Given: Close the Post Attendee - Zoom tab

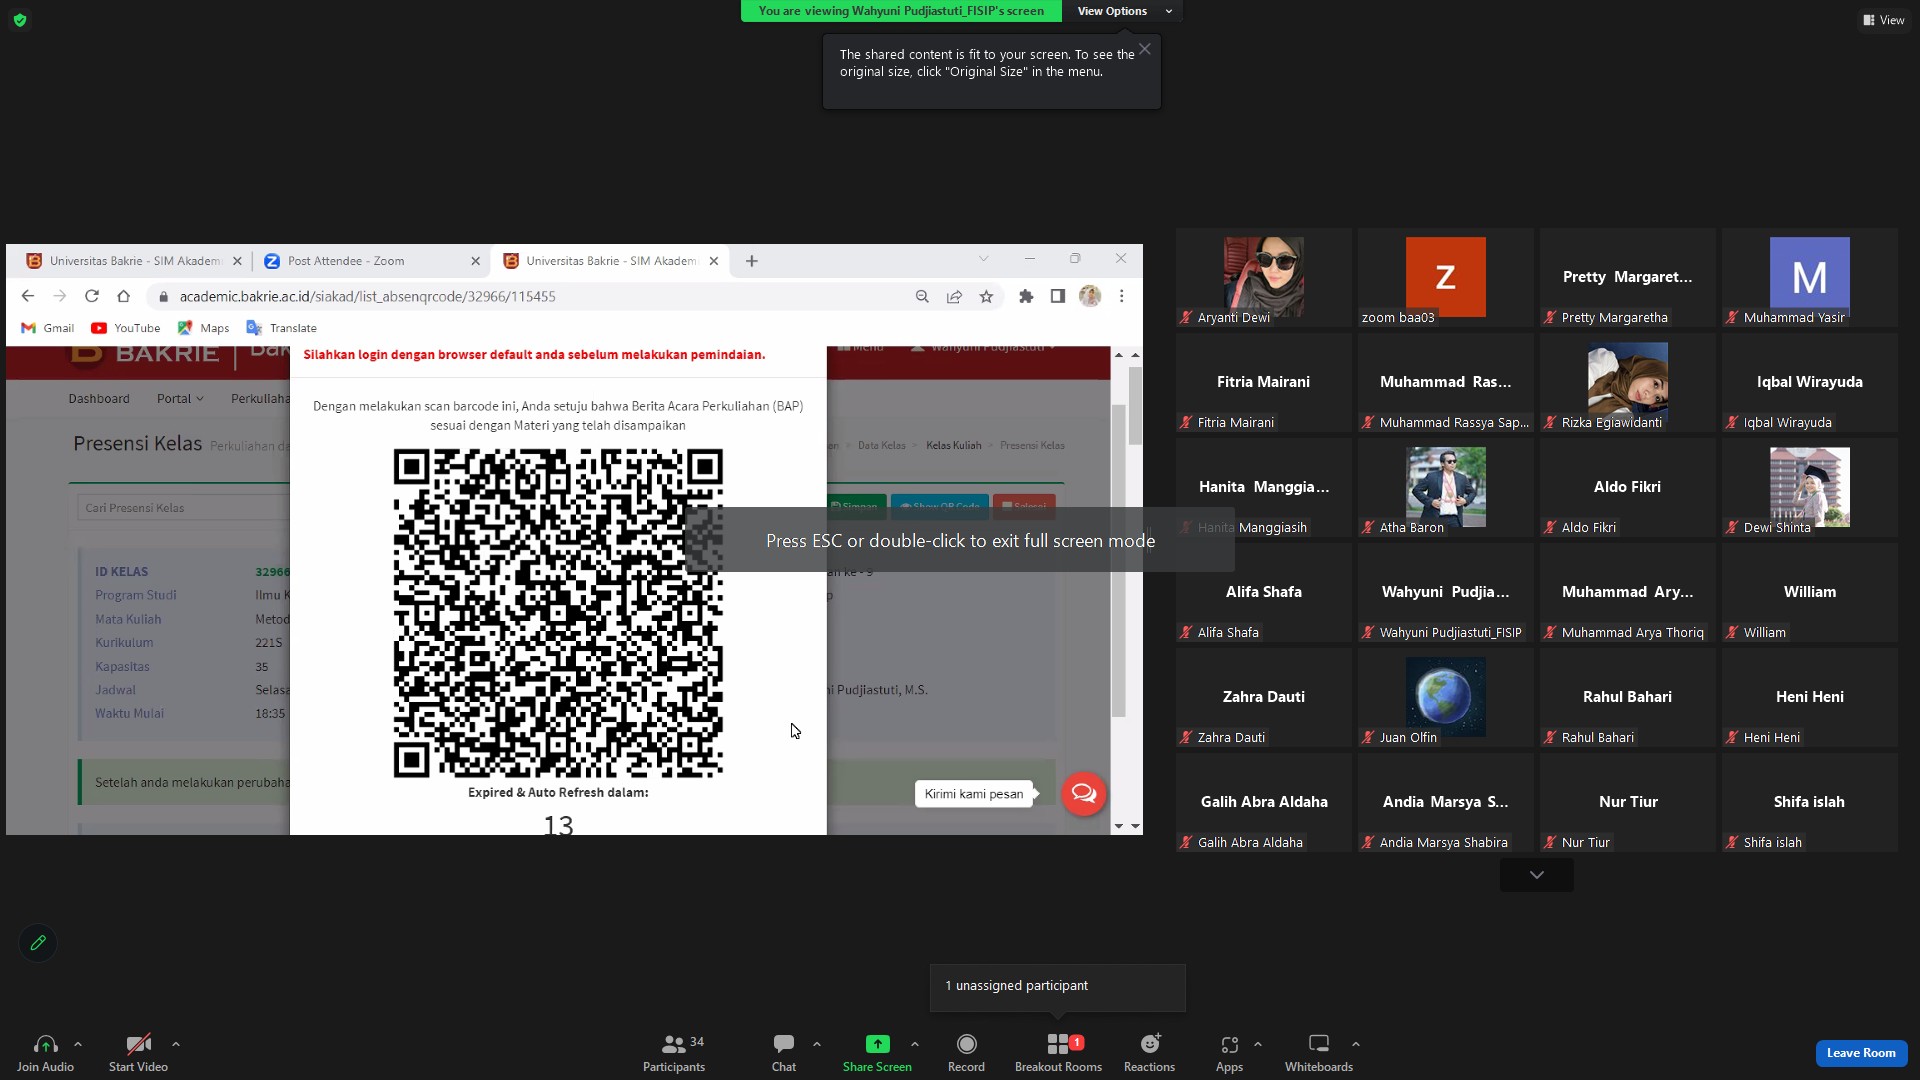Looking at the screenshot, I should (x=476, y=261).
